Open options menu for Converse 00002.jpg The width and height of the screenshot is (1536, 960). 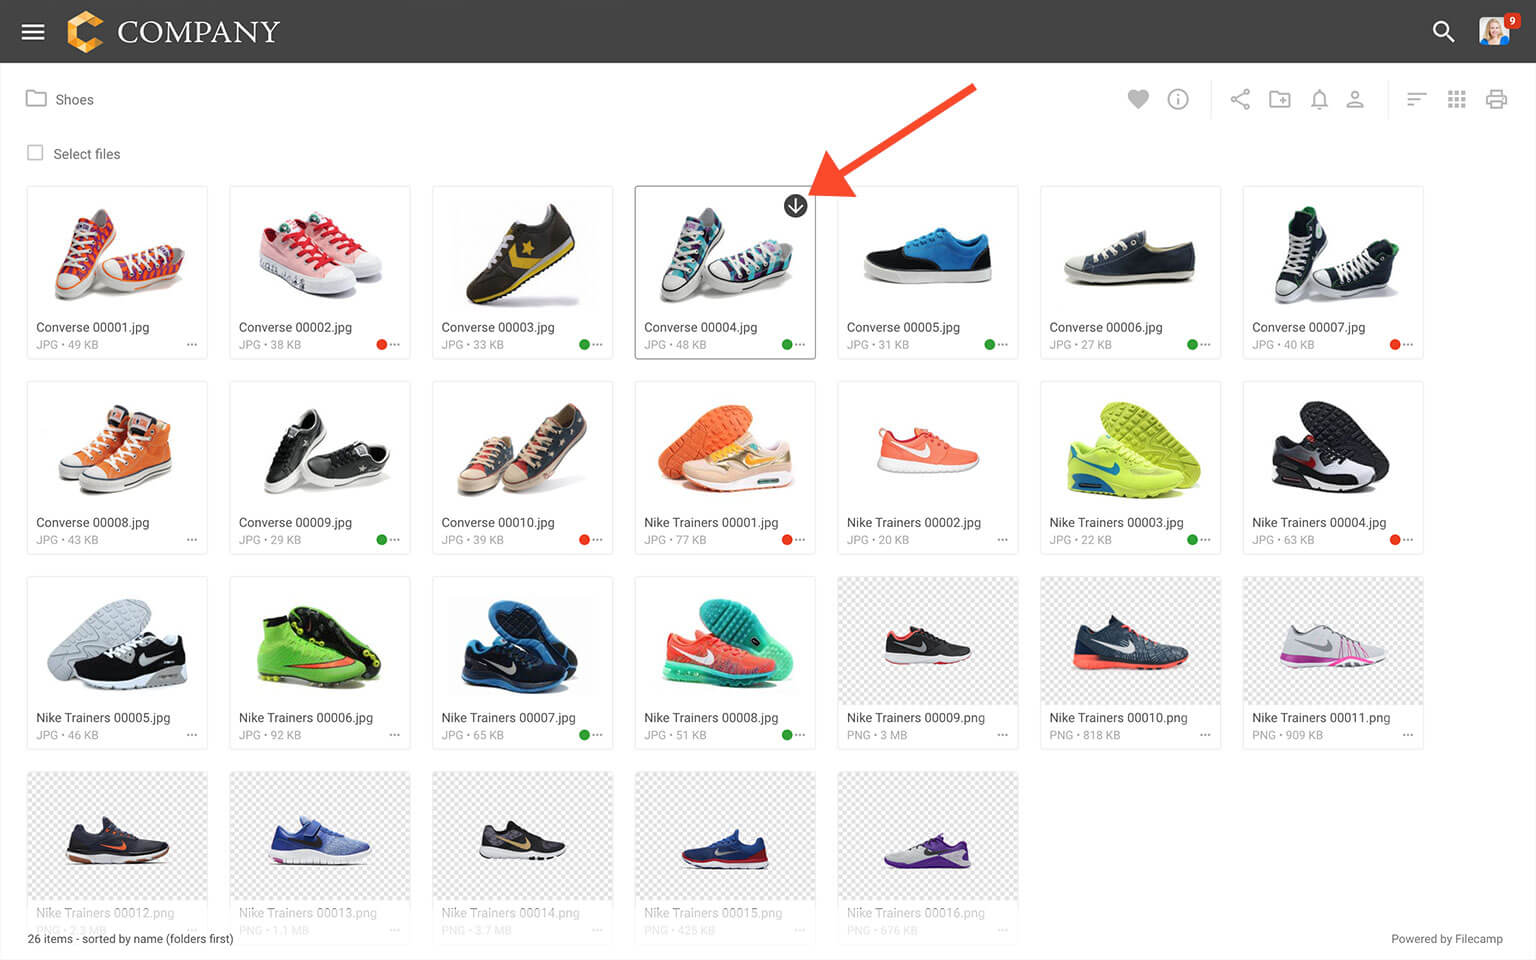[x=395, y=345]
